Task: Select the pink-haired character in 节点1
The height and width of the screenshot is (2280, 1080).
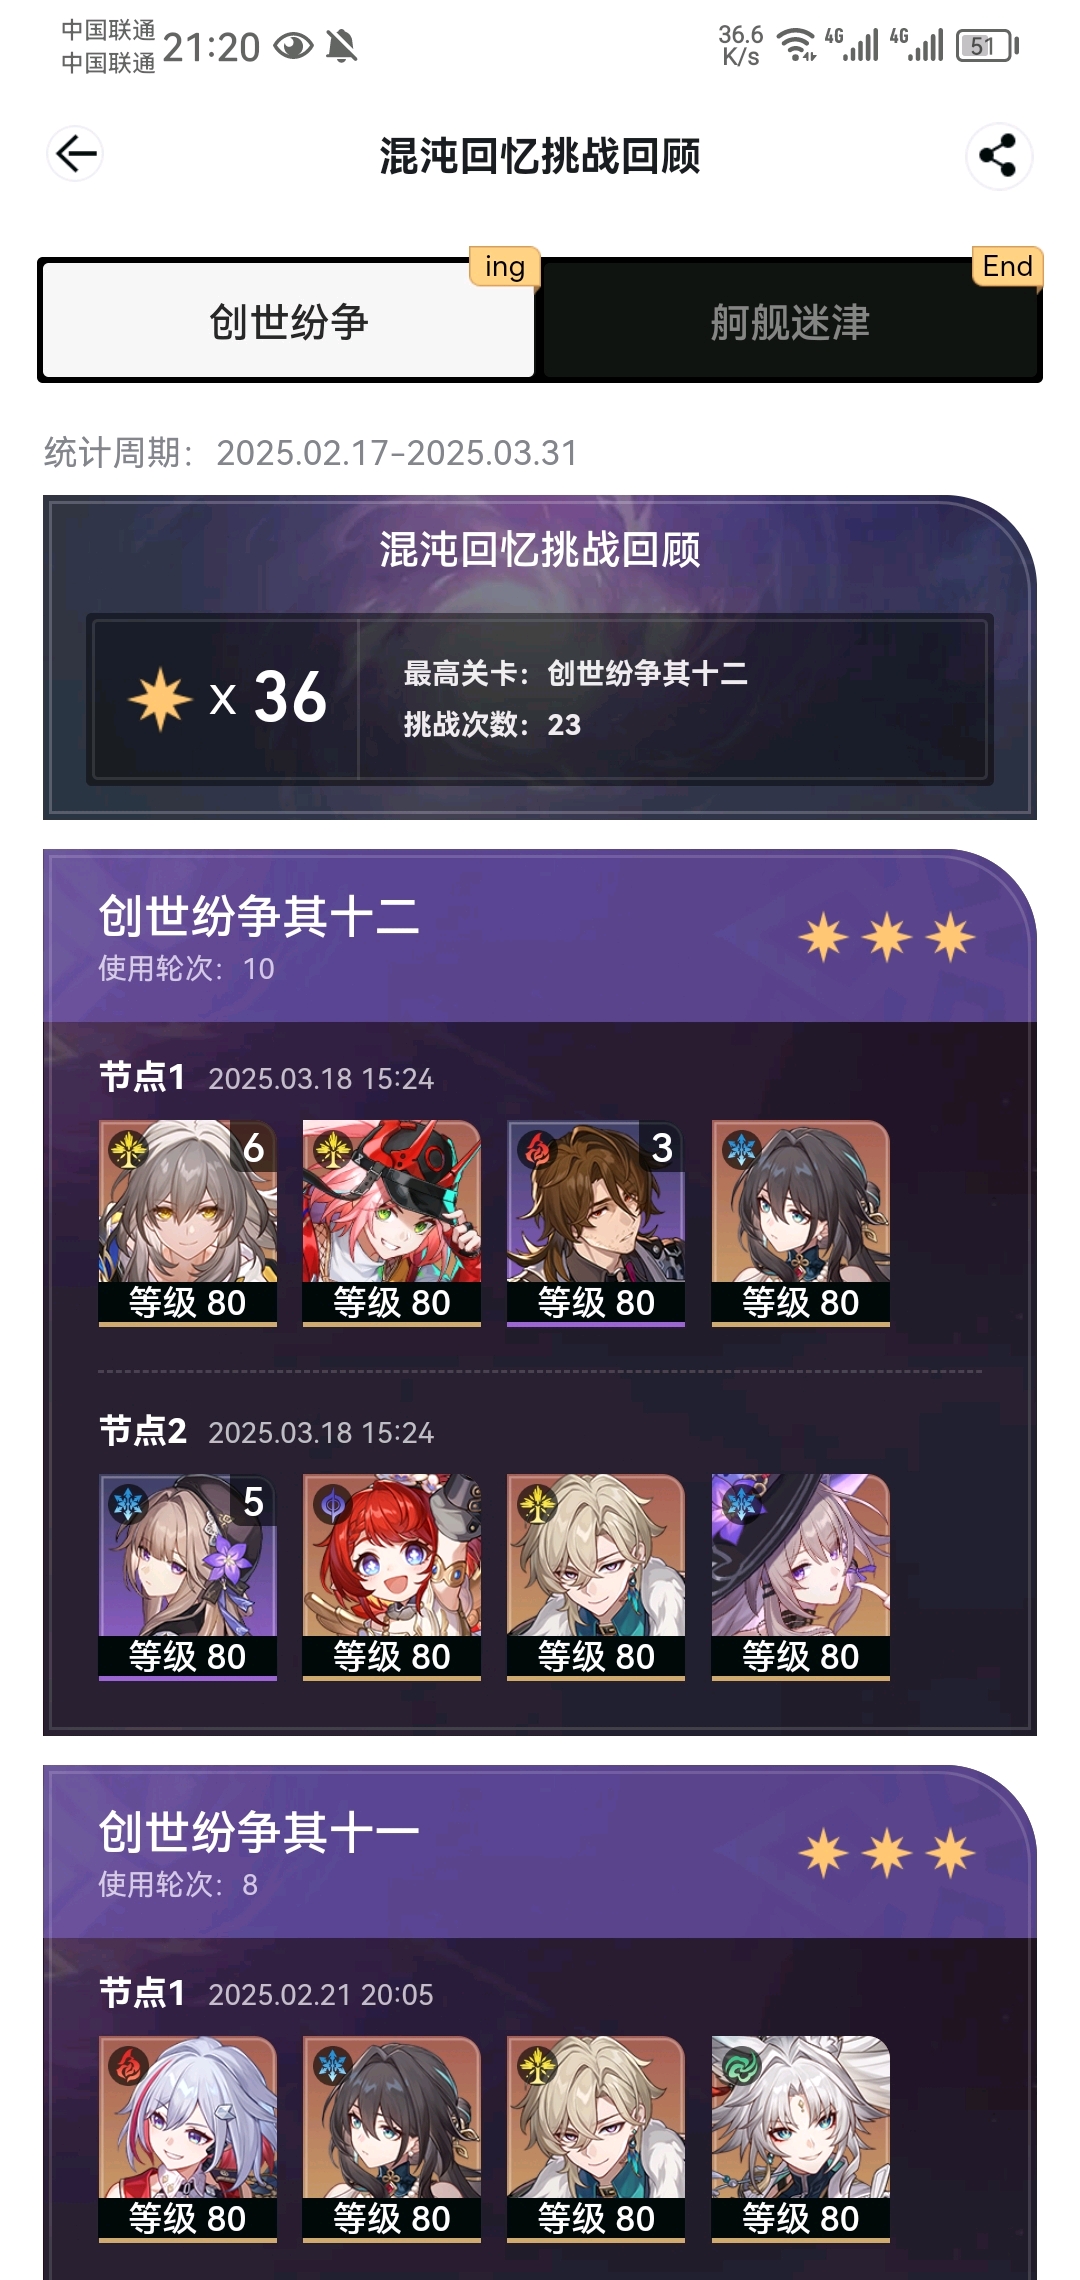Action: tap(392, 1223)
